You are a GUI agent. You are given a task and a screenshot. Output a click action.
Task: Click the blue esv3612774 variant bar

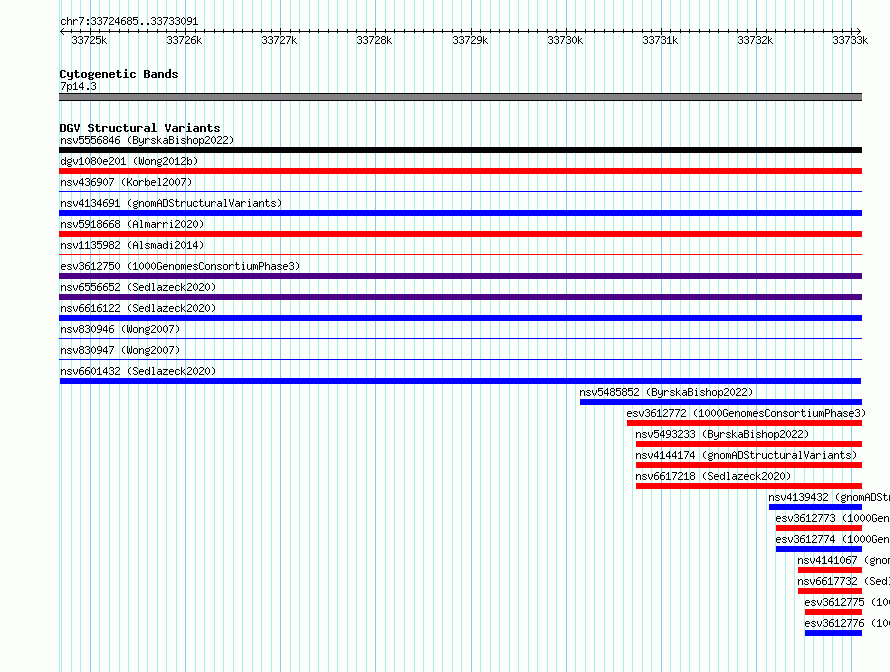click(x=818, y=549)
